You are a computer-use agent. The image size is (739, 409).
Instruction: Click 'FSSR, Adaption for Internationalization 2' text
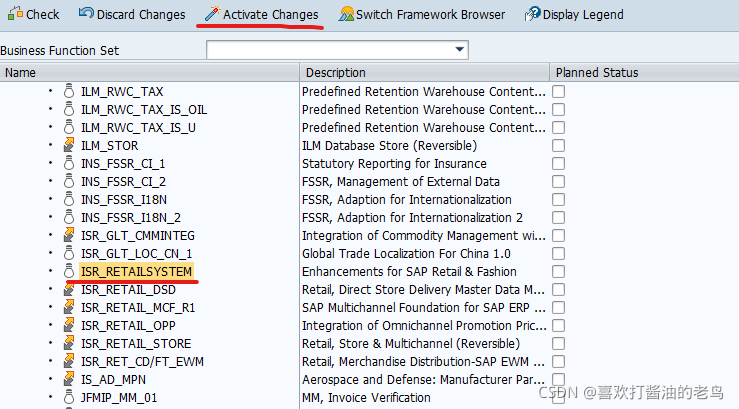(412, 218)
